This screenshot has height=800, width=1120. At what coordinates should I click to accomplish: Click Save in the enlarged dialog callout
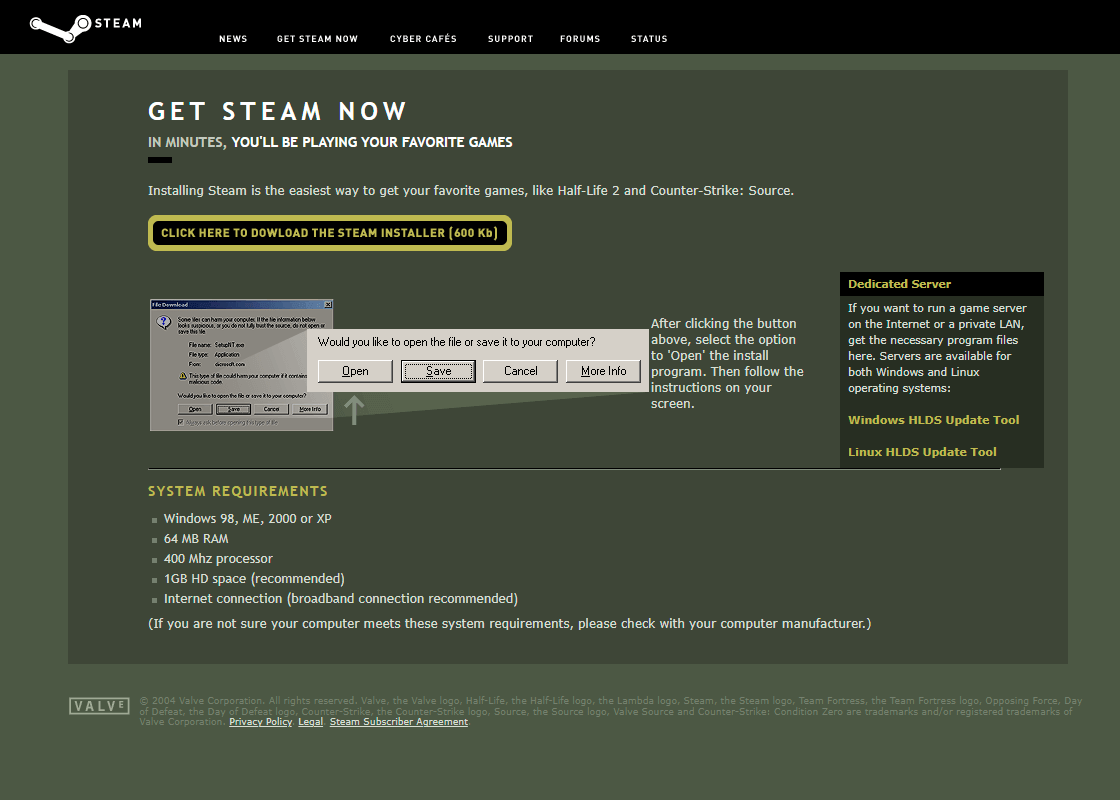pyautogui.click(x=438, y=371)
